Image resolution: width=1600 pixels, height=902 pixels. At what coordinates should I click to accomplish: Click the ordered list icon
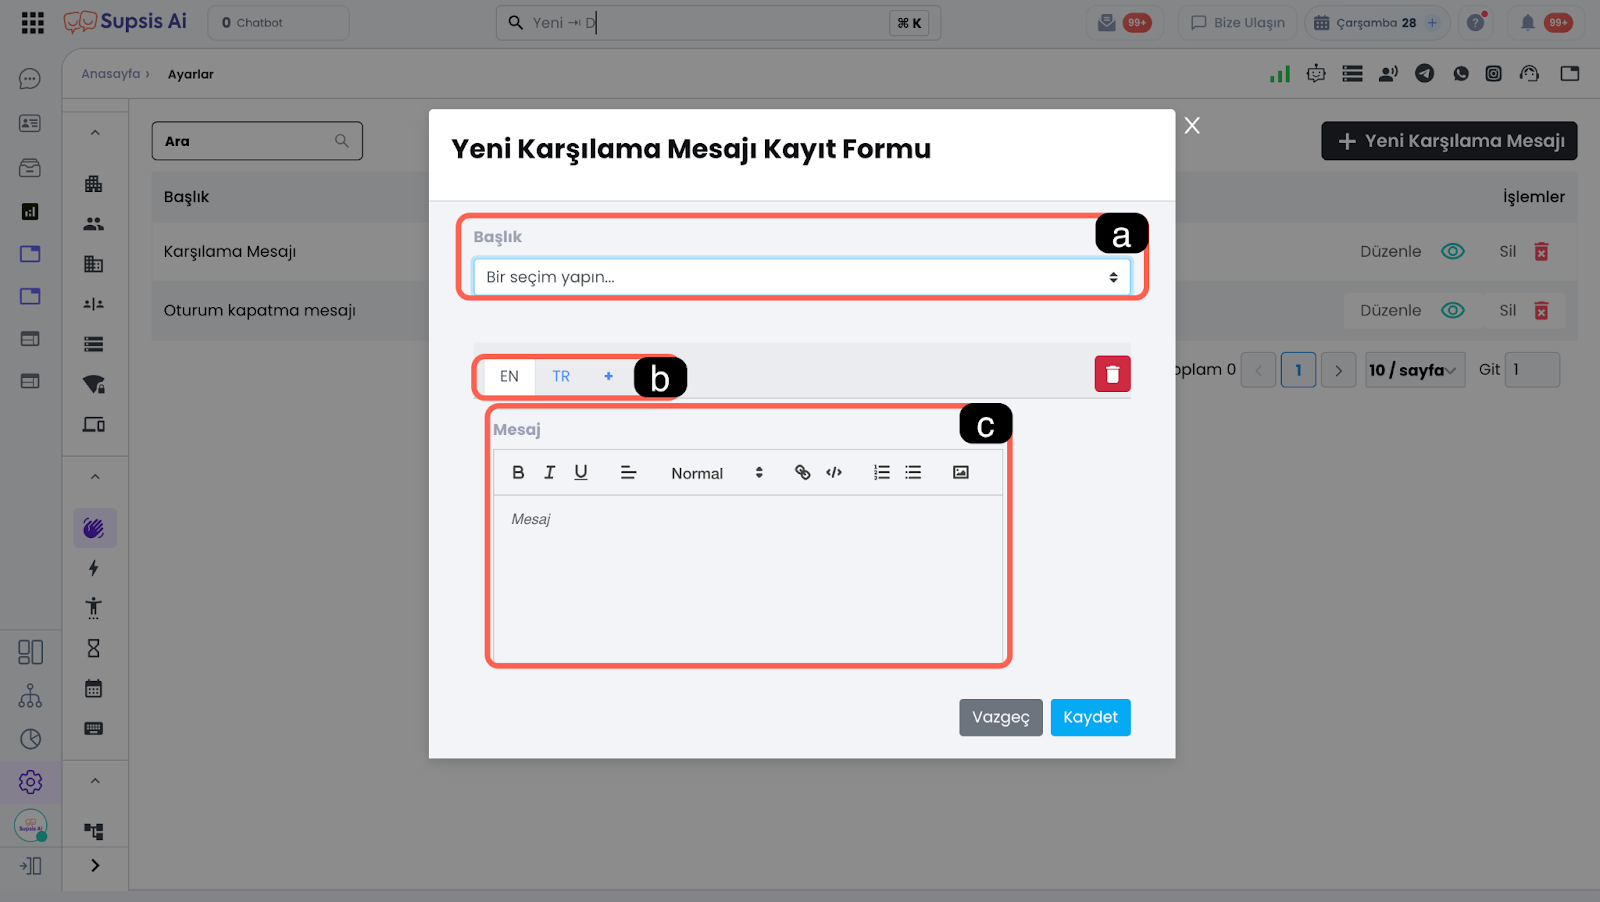tap(881, 472)
